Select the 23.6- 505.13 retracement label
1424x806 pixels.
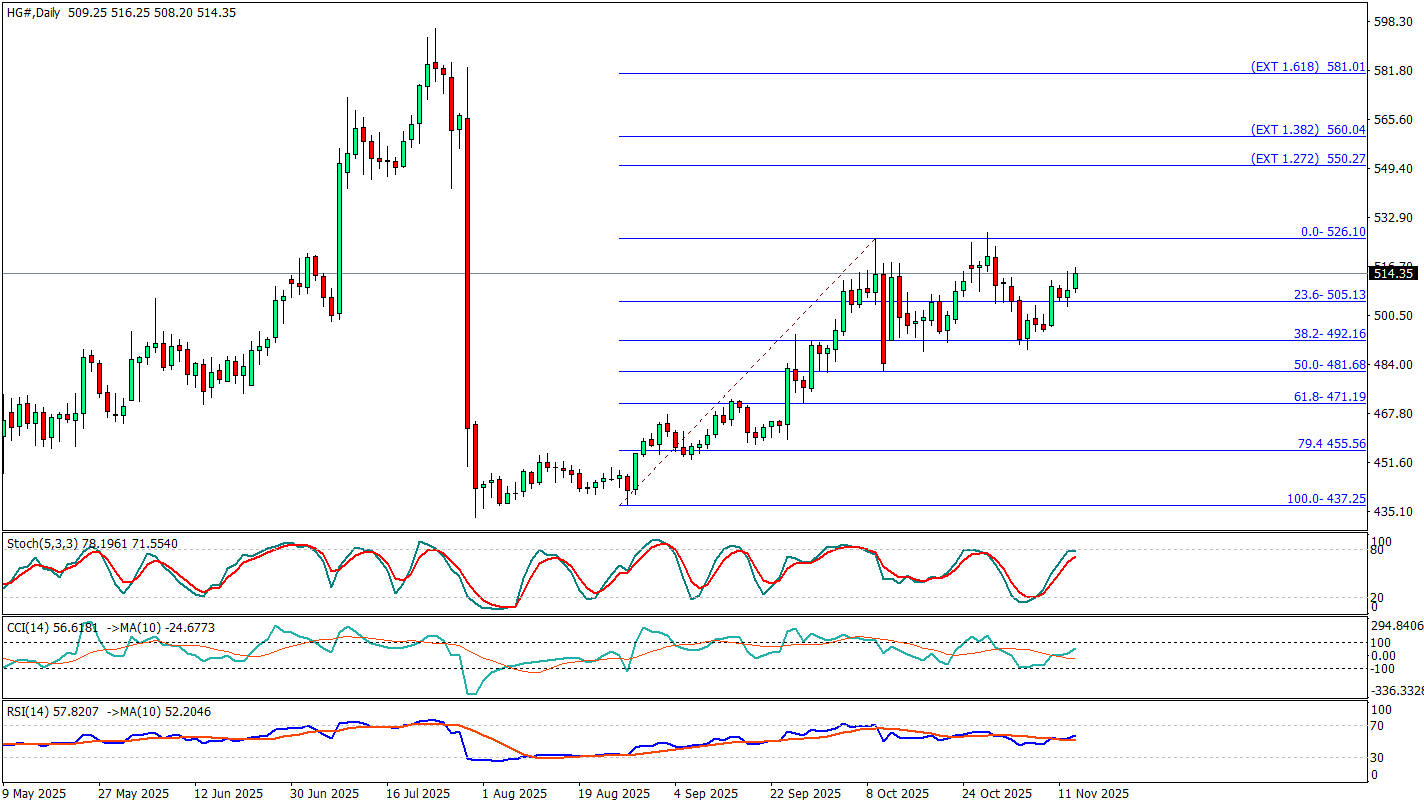point(1329,295)
